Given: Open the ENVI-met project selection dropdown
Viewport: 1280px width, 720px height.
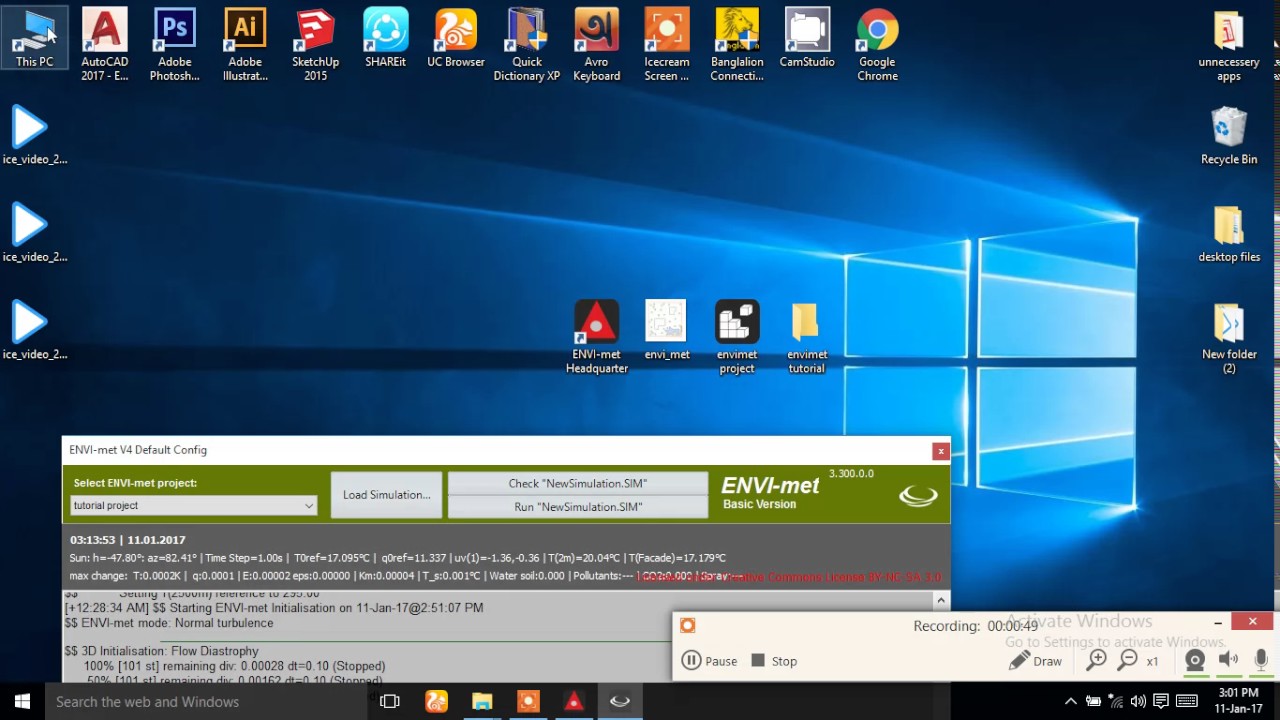Looking at the screenshot, I should click(193, 506).
